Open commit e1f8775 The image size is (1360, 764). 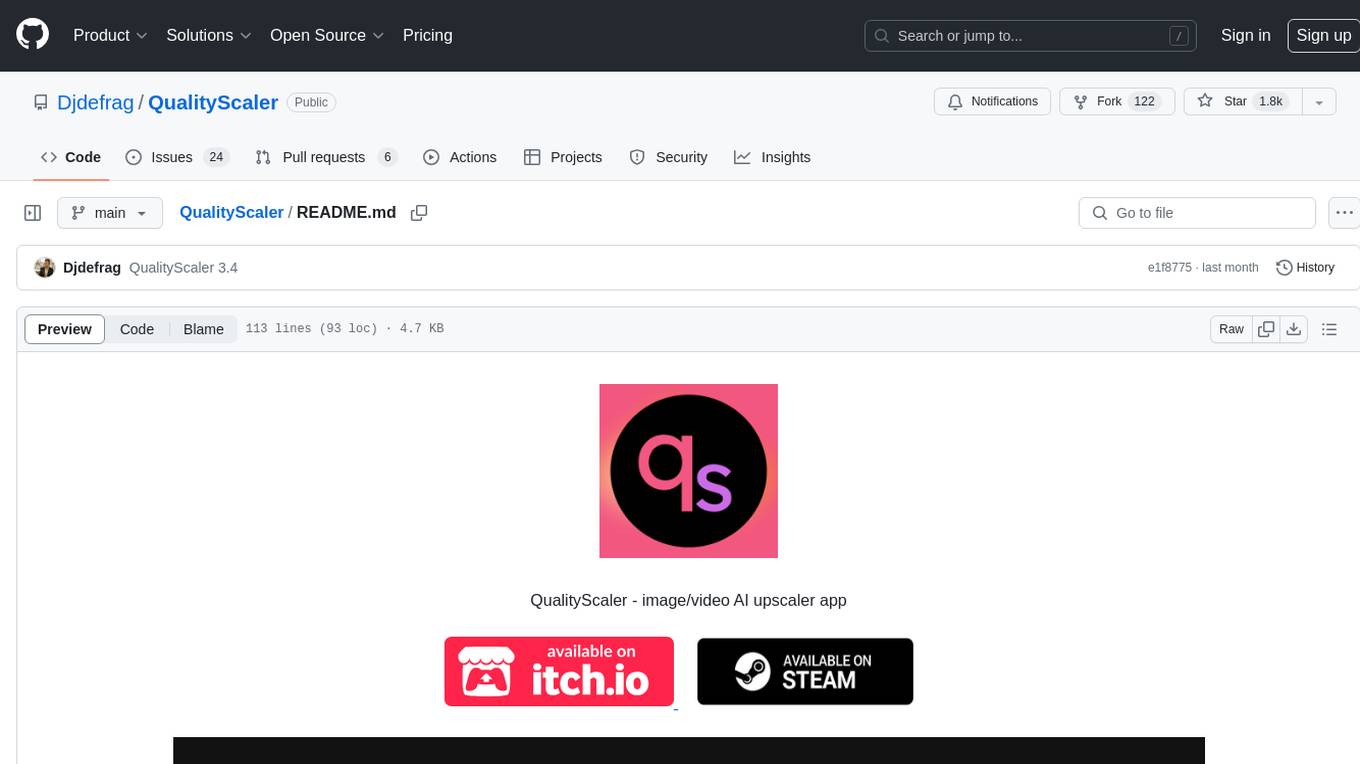(x=1170, y=268)
